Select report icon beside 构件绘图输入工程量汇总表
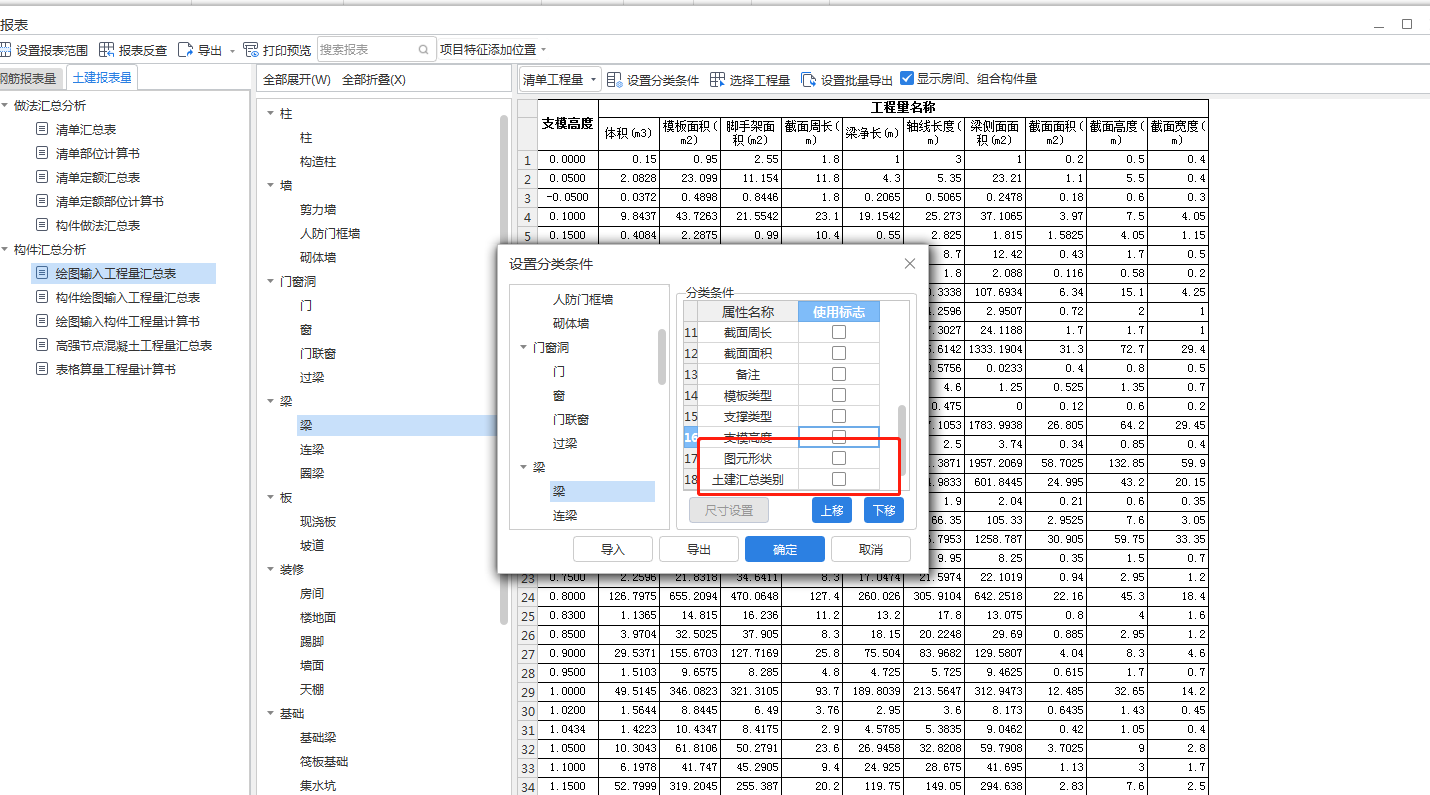Viewport: 1430px width, 795px height. click(x=41, y=297)
